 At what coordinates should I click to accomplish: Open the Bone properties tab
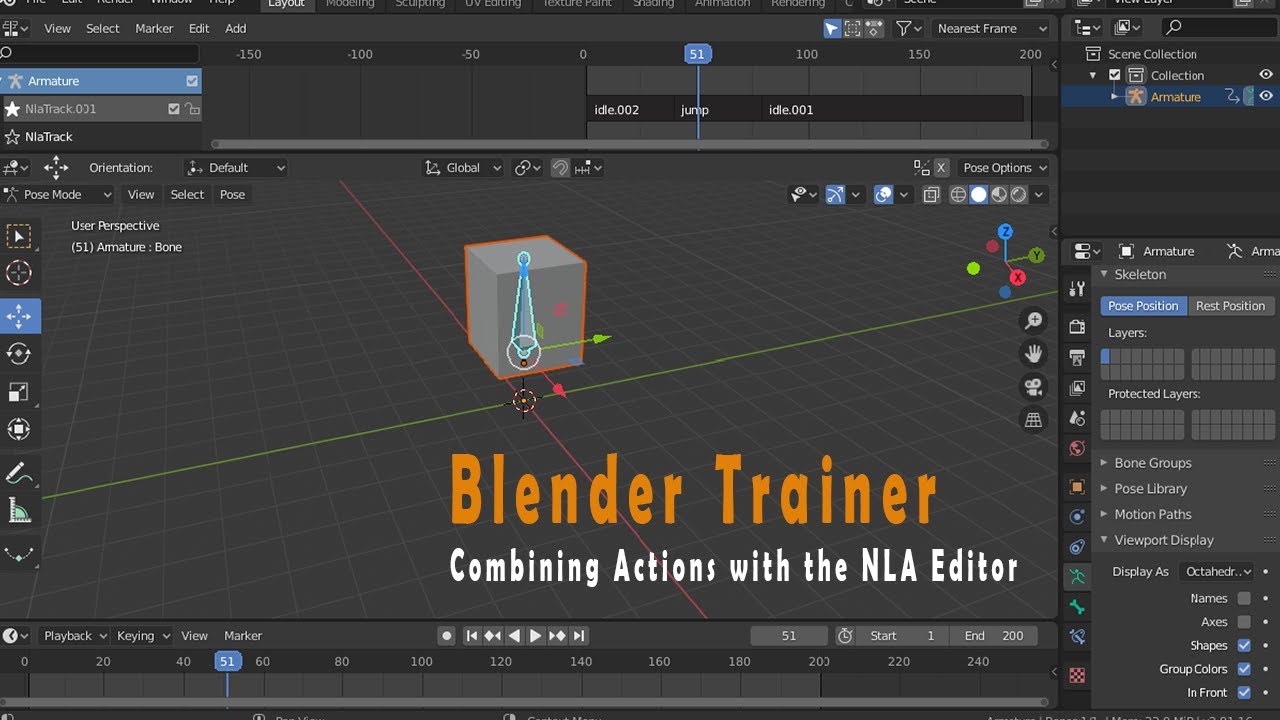[1077, 606]
